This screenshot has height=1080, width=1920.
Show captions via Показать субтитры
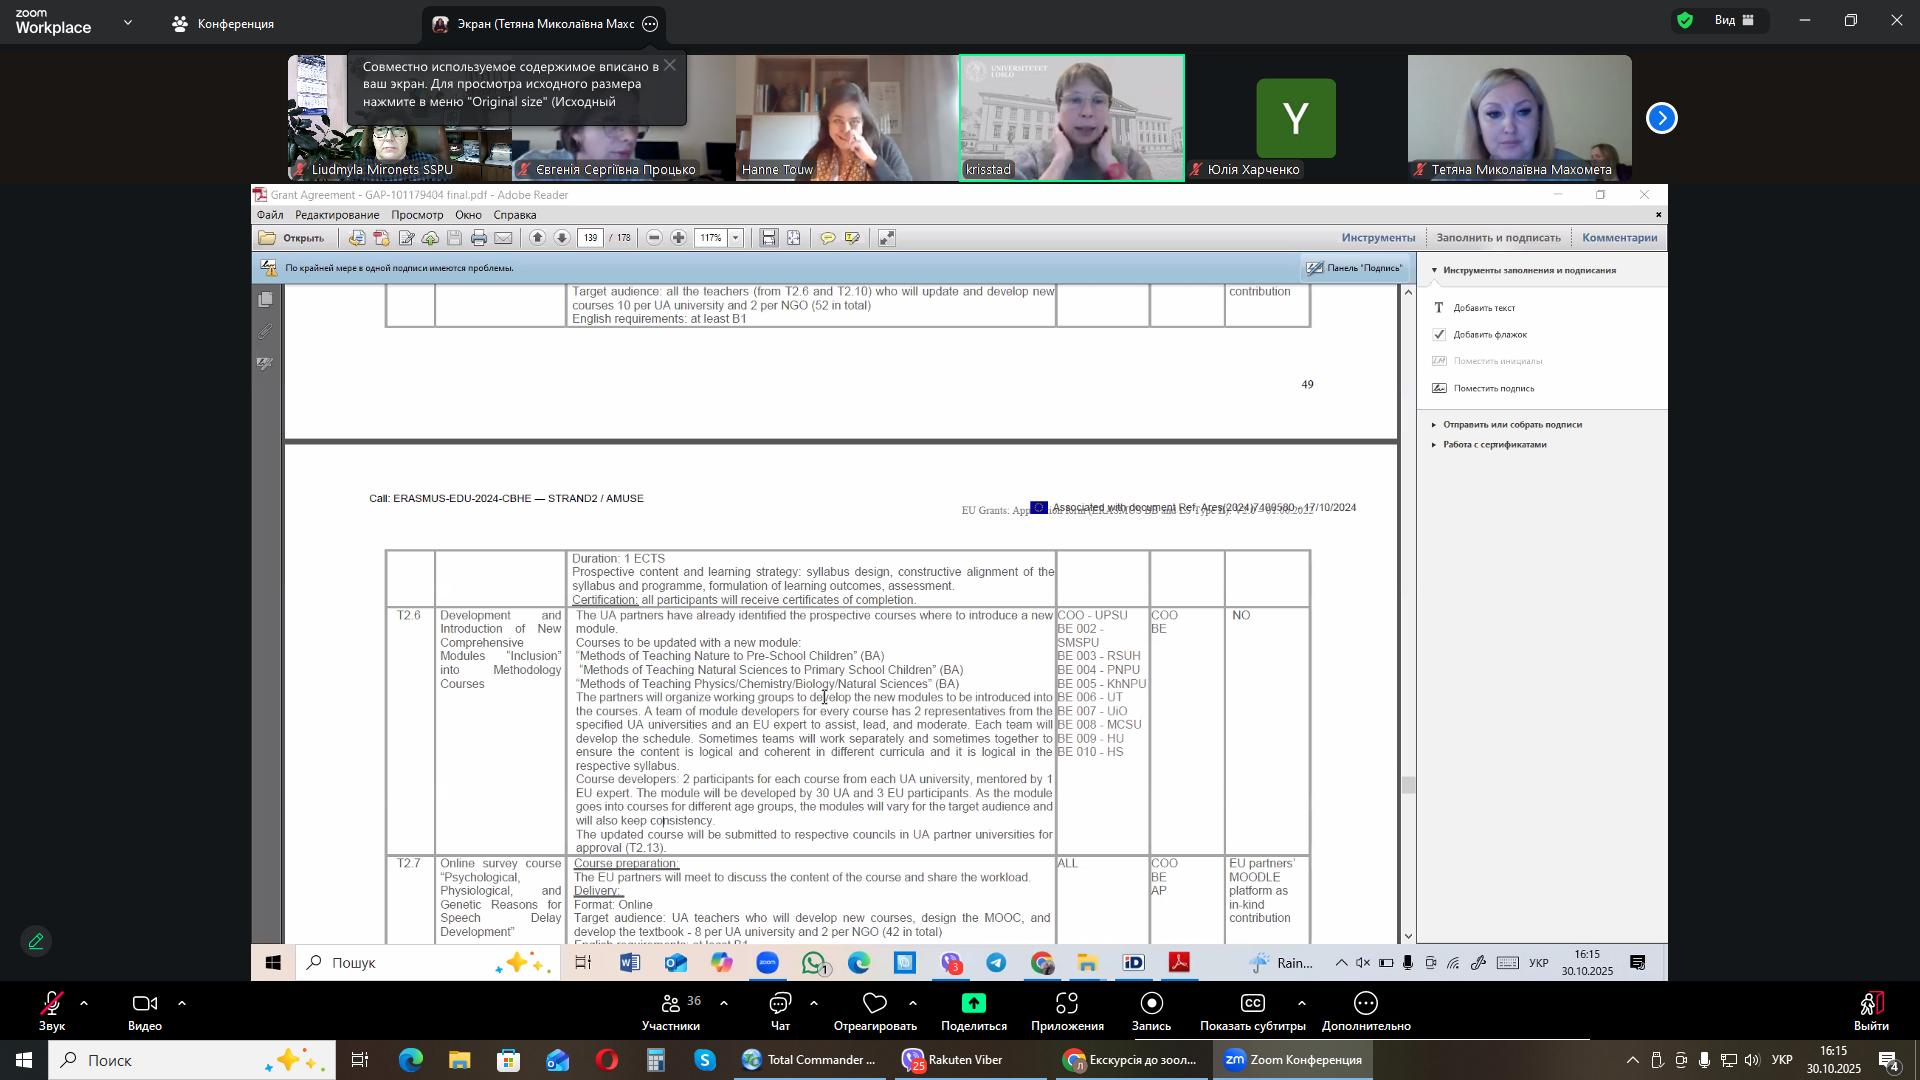[1252, 1010]
